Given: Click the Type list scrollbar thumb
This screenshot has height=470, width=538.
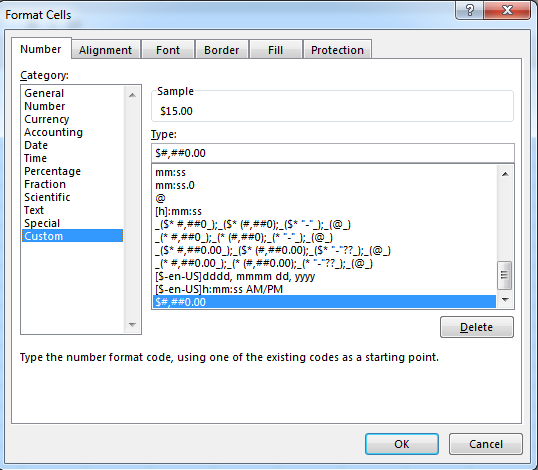Looking at the screenshot, I should [x=505, y=275].
